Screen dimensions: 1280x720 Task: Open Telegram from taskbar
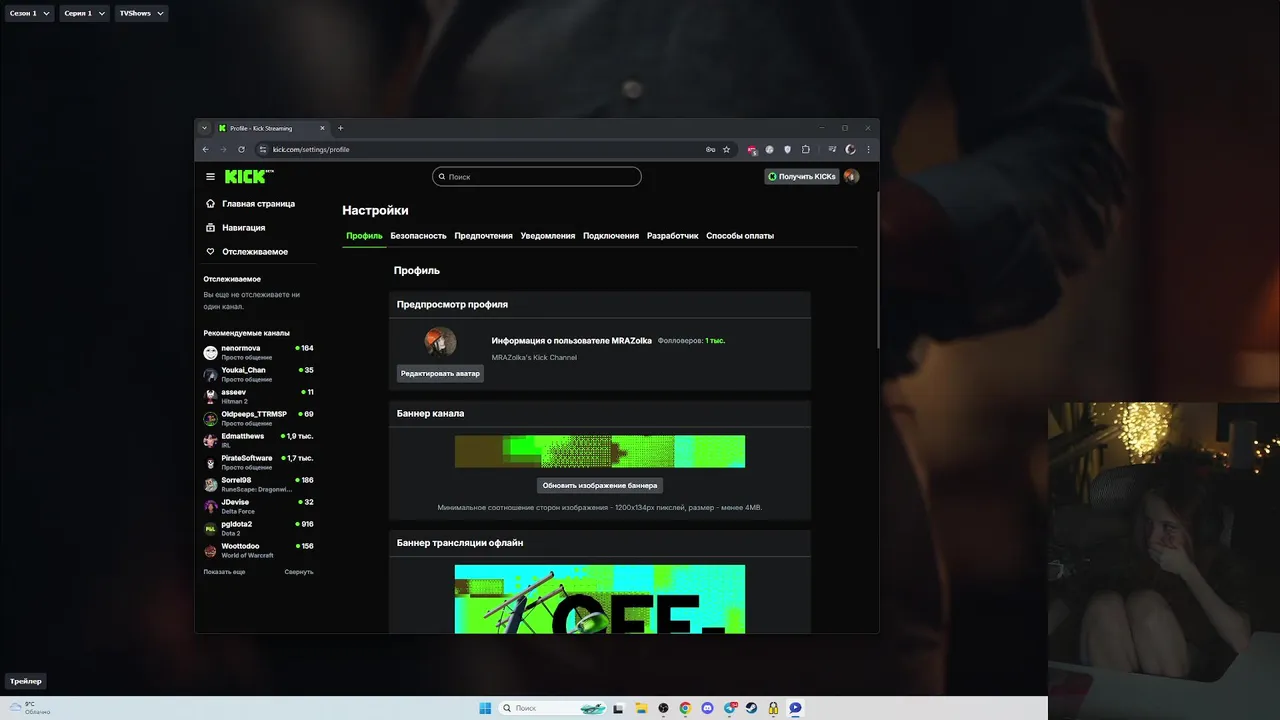pyautogui.click(x=729, y=708)
